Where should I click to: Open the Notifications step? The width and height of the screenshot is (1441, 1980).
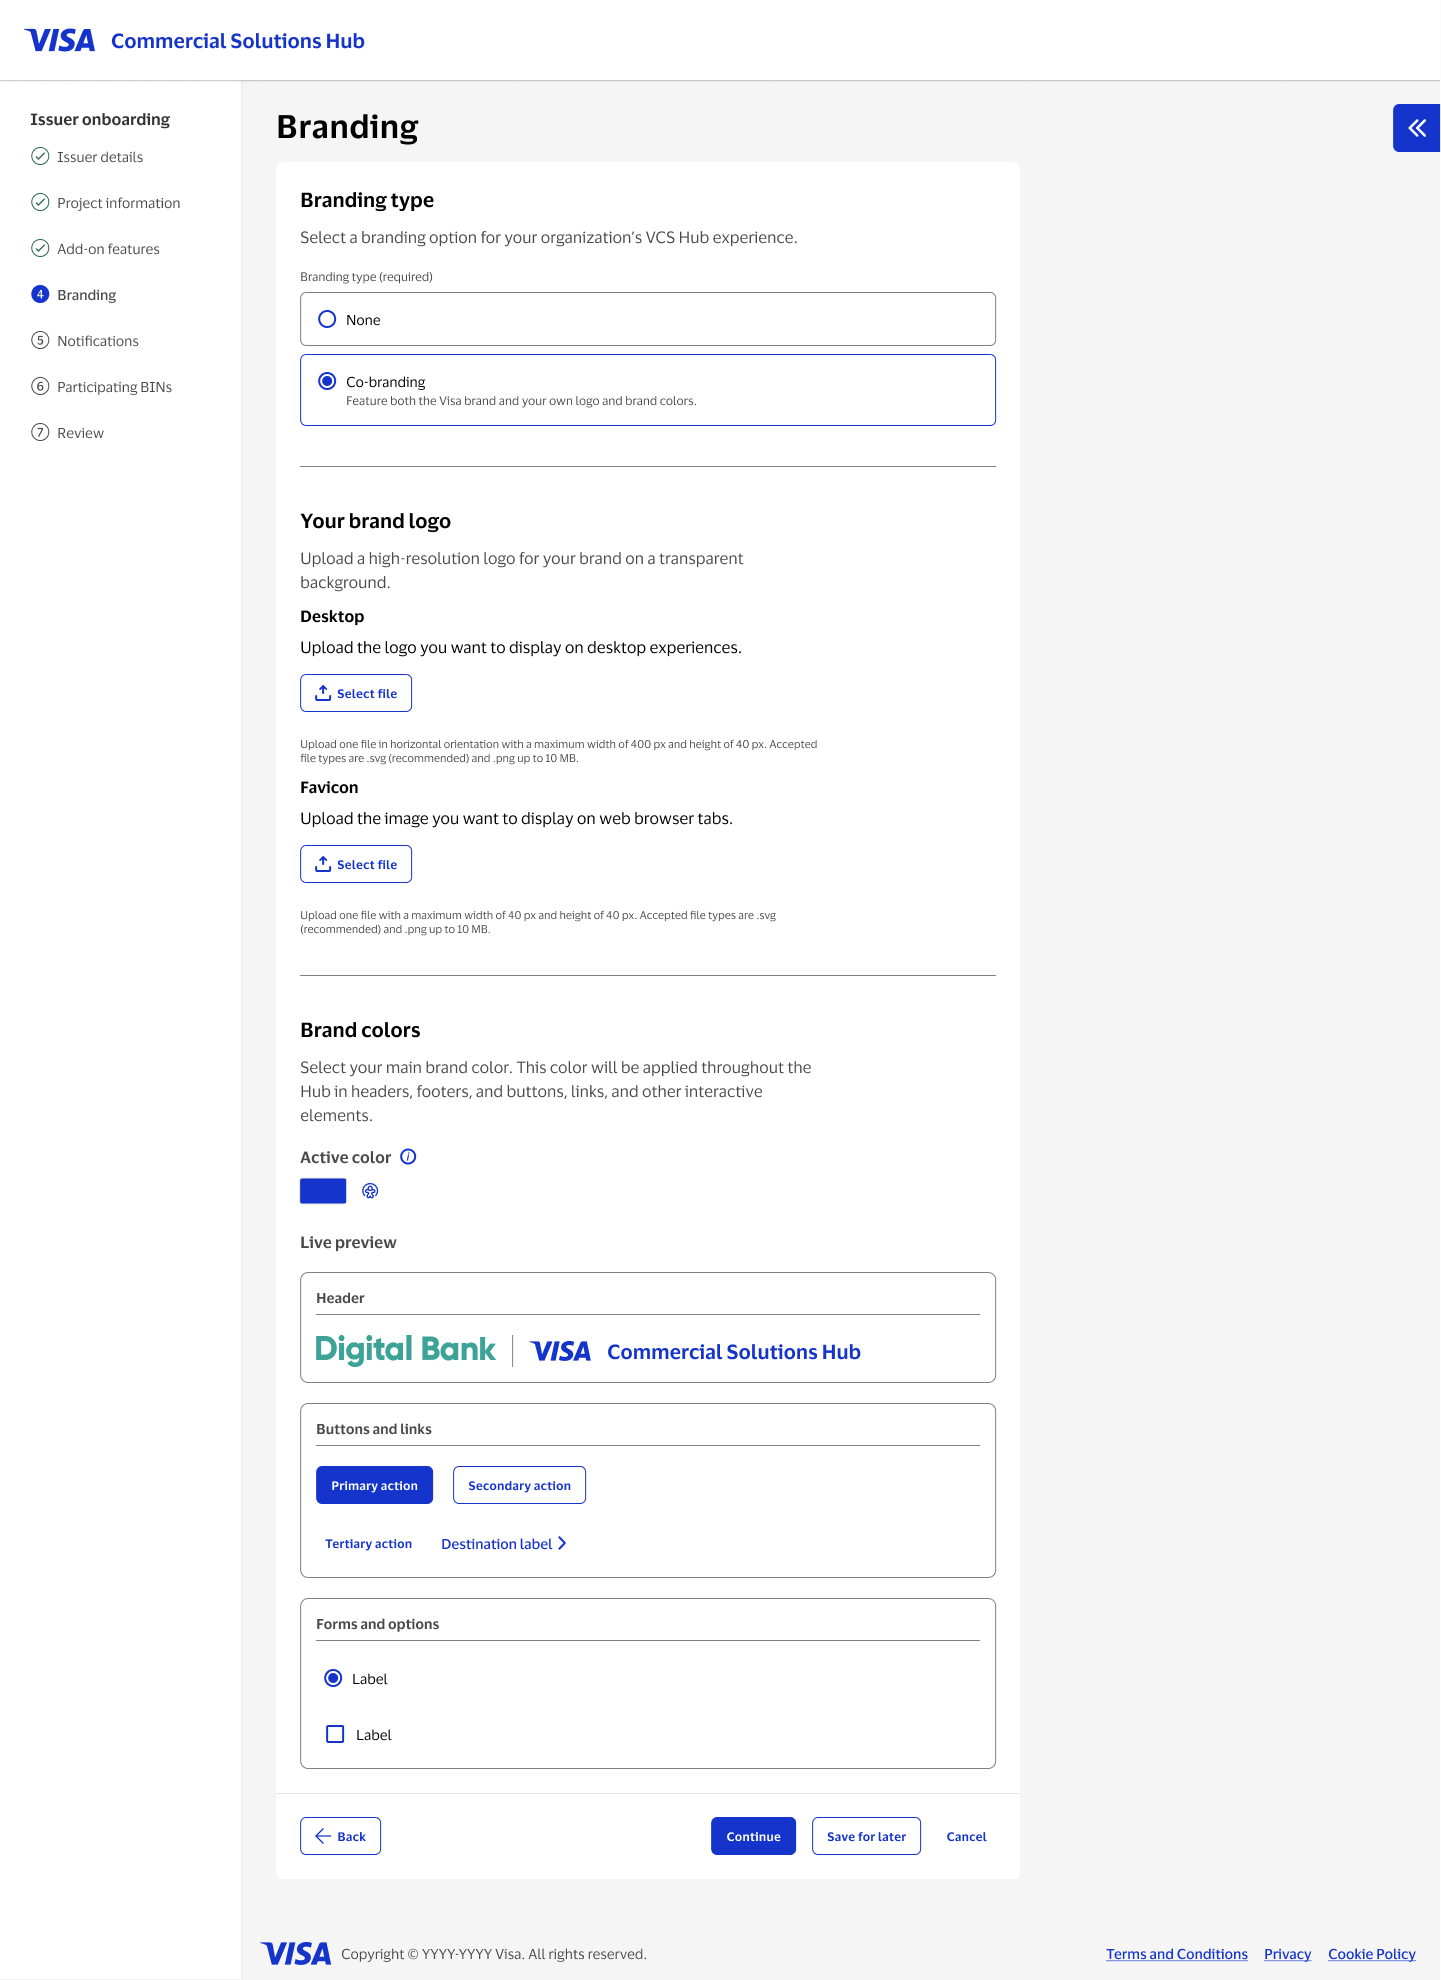click(x=98, y=341)
